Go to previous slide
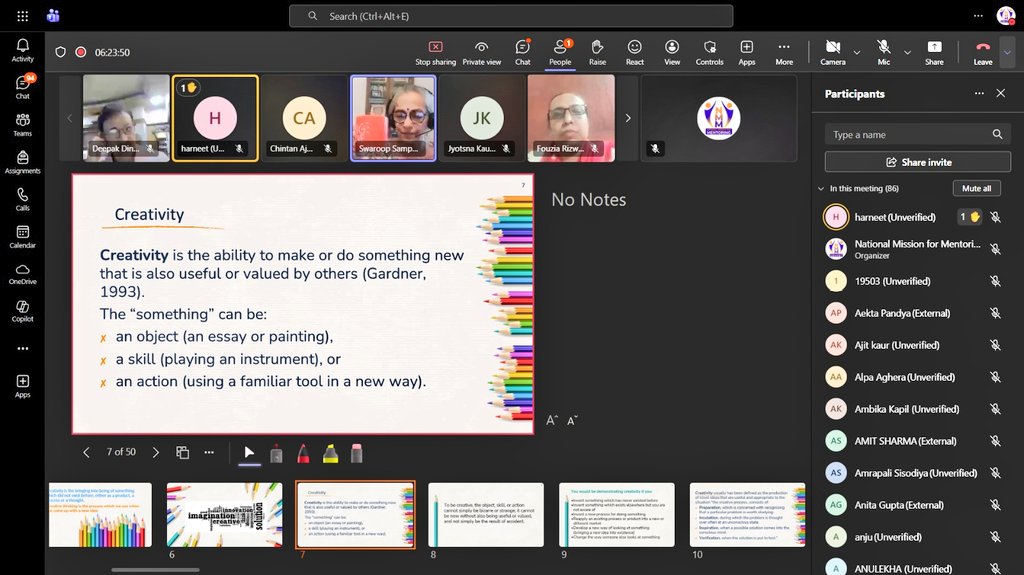 click(86, 452)
